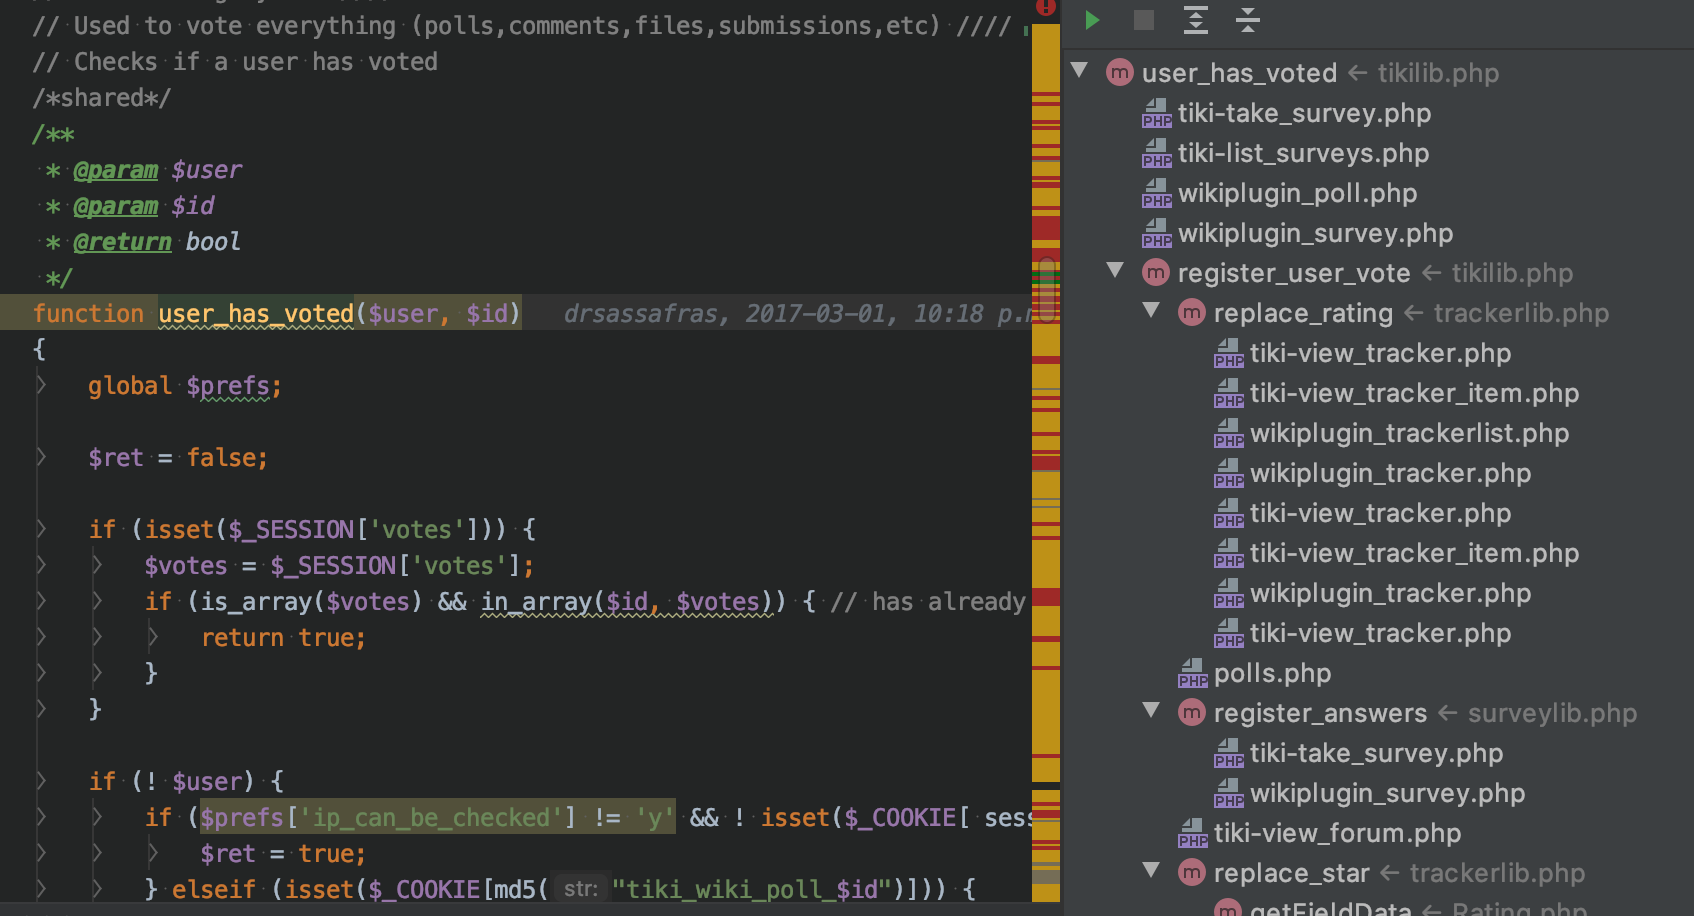Collapse the register_answers node arrow
Image resolution: width=1694 pixels, height=916 pixels.
tap(1151, 710)
